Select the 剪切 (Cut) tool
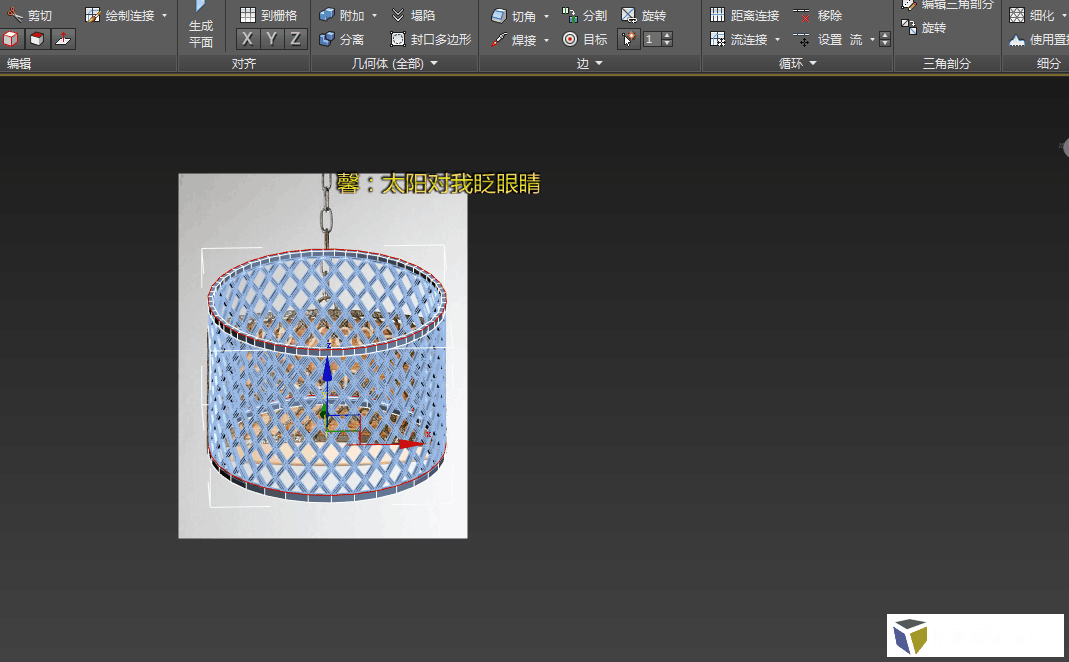 [x=30, y=16]
